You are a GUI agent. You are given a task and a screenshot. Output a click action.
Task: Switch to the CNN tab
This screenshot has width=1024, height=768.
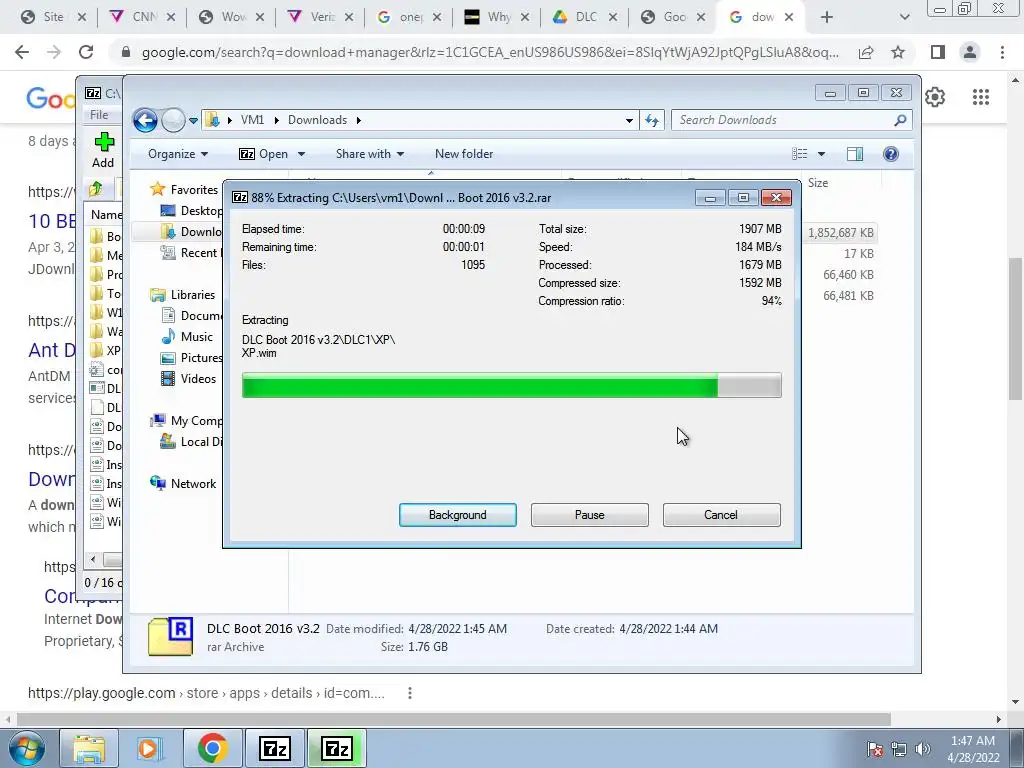tap(143, 17)
